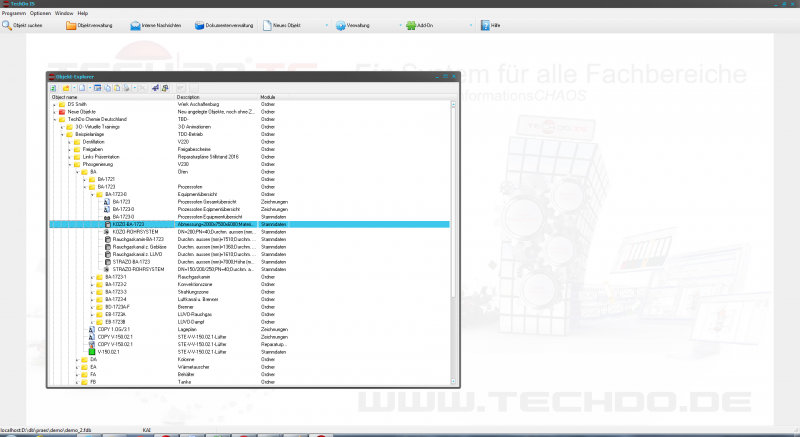The image size is (800, 437).
Task: Open the Neues Objekt dropdown arrow
Action: [x=327, y=25]
